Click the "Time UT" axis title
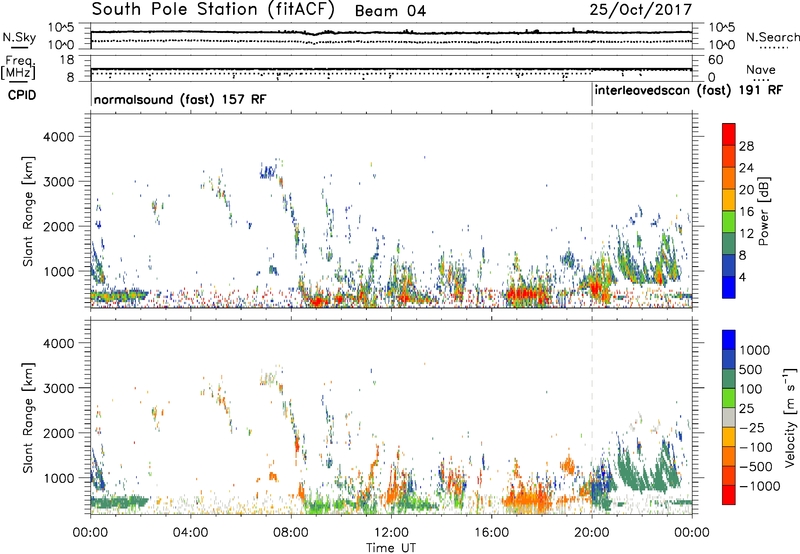800x554 pixels. click(391, 548)
